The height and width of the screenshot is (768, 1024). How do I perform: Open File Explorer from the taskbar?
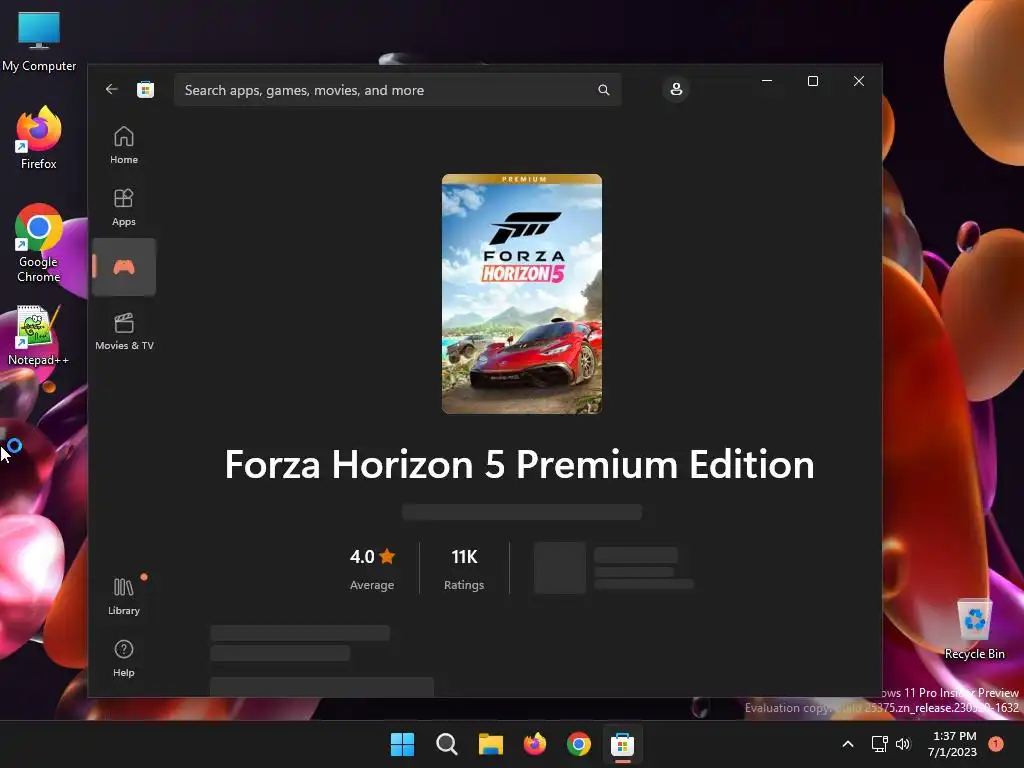(x=490, y=744)
